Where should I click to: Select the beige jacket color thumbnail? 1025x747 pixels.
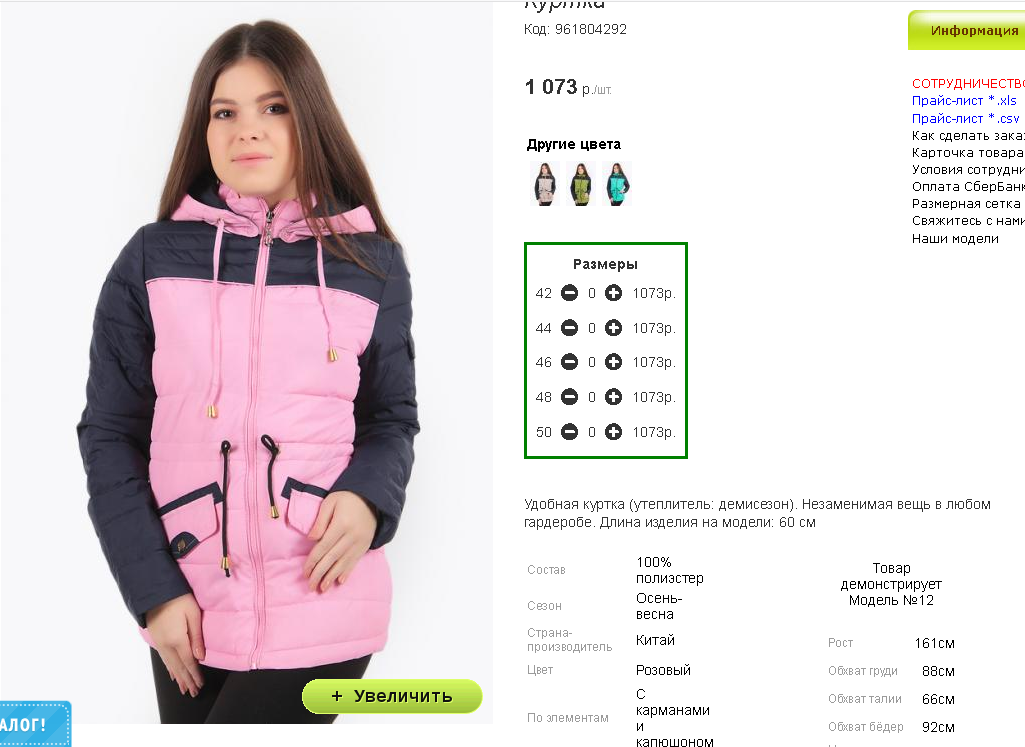click(x=545, y=184)
